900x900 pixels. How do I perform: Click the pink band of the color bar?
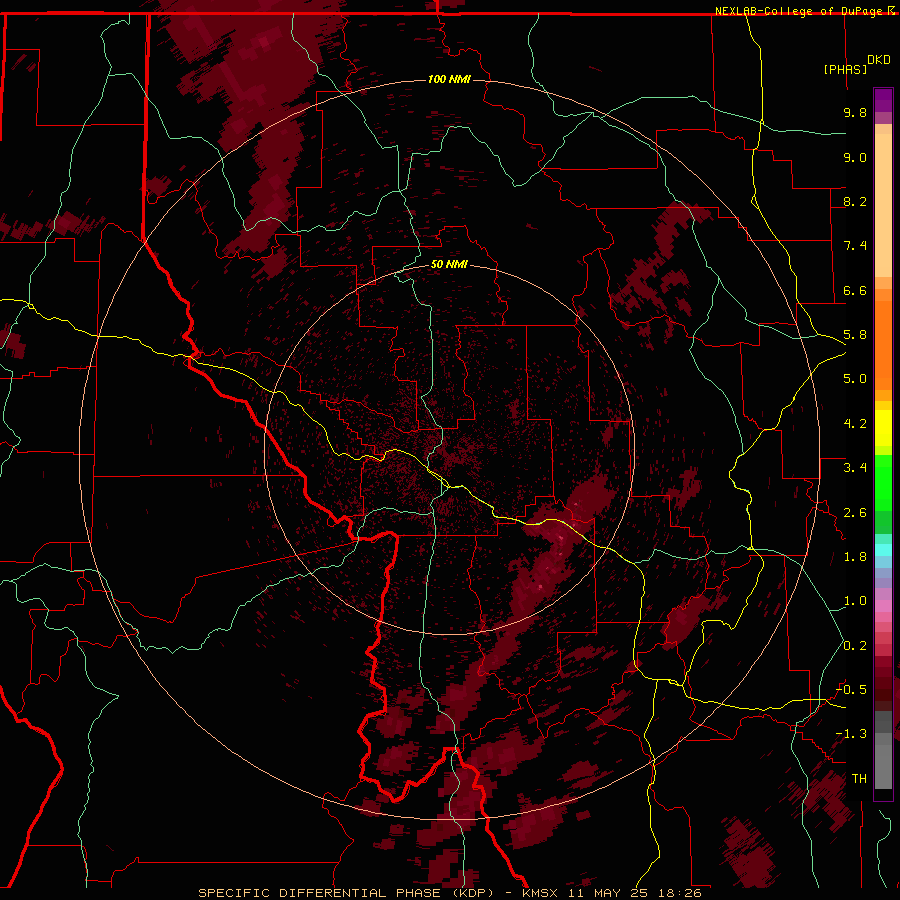tap(883, 606)
